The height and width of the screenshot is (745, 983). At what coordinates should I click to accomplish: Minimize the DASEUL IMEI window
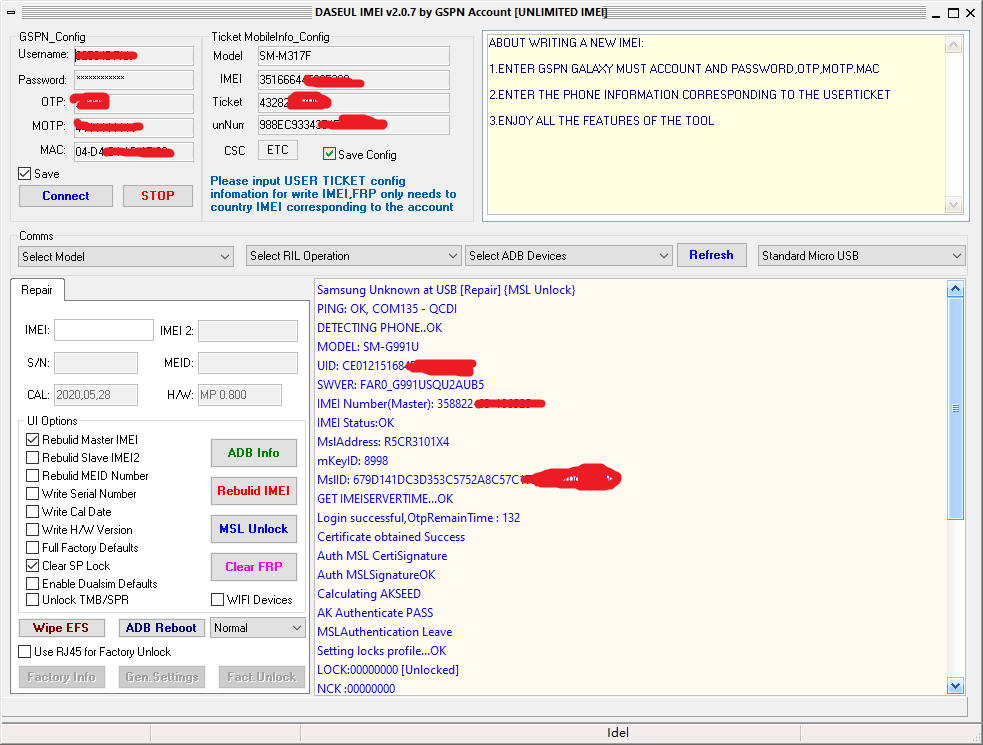click(925, 13)
